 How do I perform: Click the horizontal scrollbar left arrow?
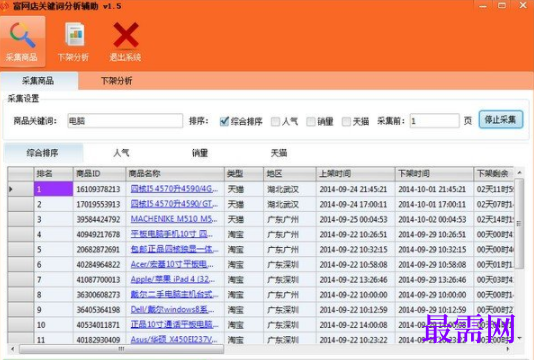coord(13,349)
